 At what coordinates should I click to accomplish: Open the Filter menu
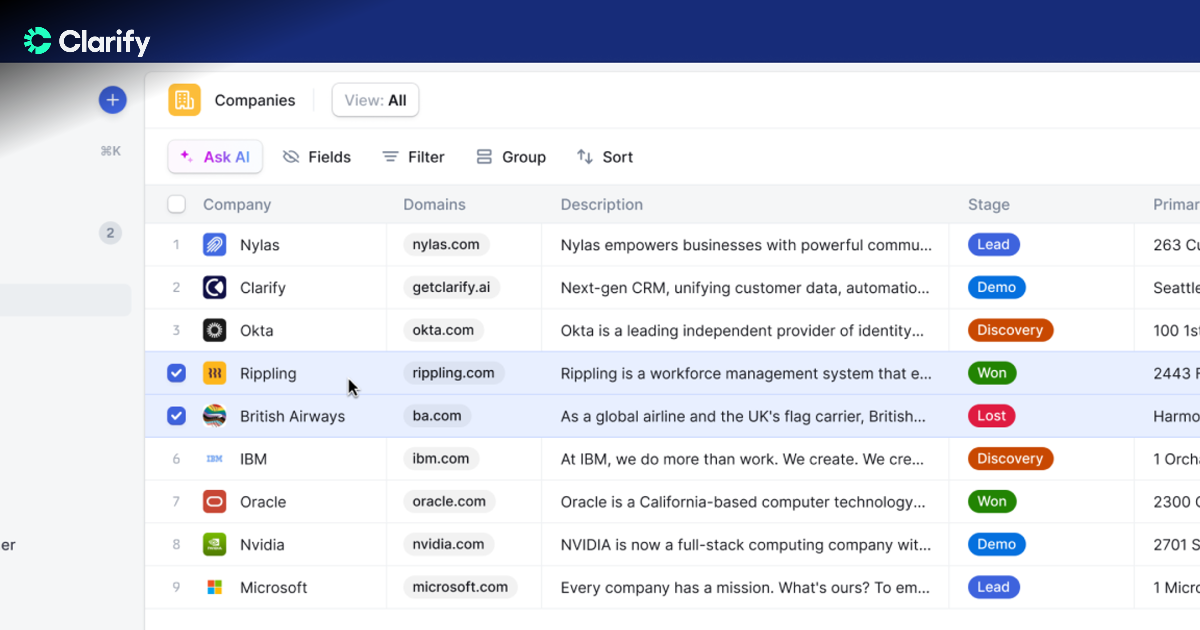(413, 157)
